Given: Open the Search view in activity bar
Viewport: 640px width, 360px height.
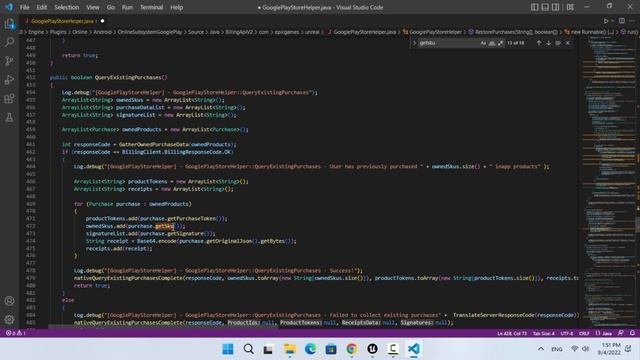Looking at the screenshot, I should 9,42.
